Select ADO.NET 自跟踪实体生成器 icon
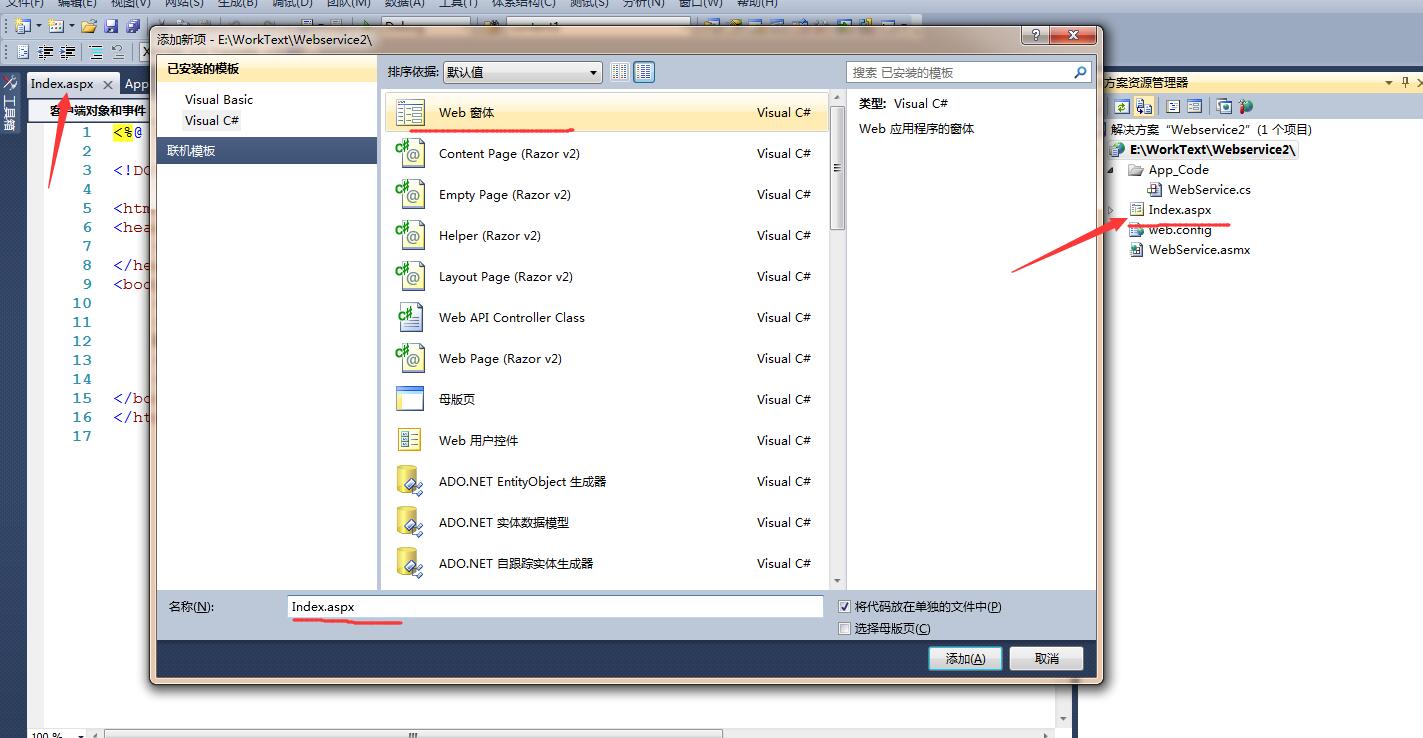 [410, 564]
